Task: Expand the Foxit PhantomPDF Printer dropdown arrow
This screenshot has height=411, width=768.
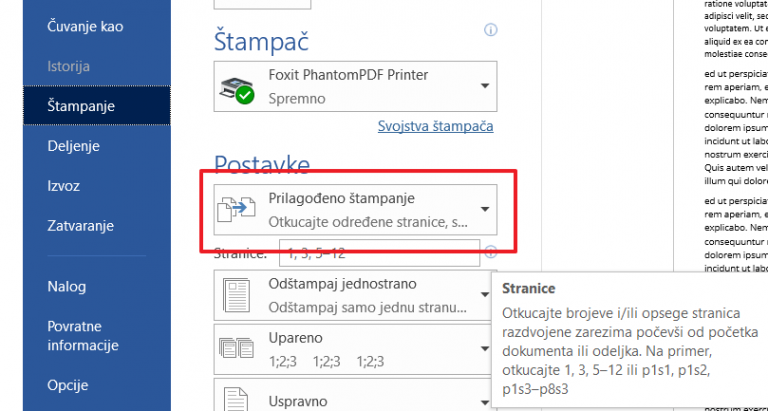Action: [485, 86]
